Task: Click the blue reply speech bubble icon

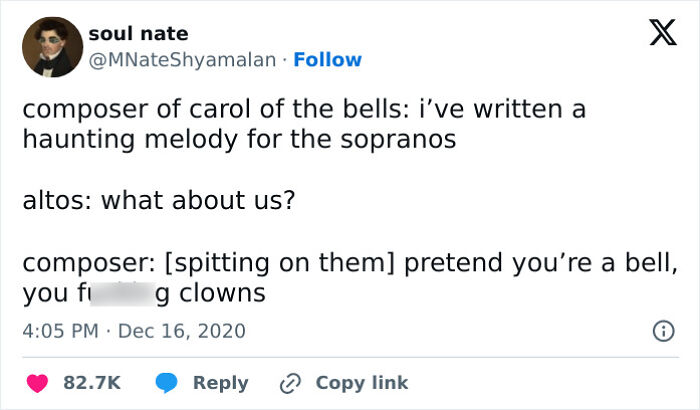Action: pos(167,382)
